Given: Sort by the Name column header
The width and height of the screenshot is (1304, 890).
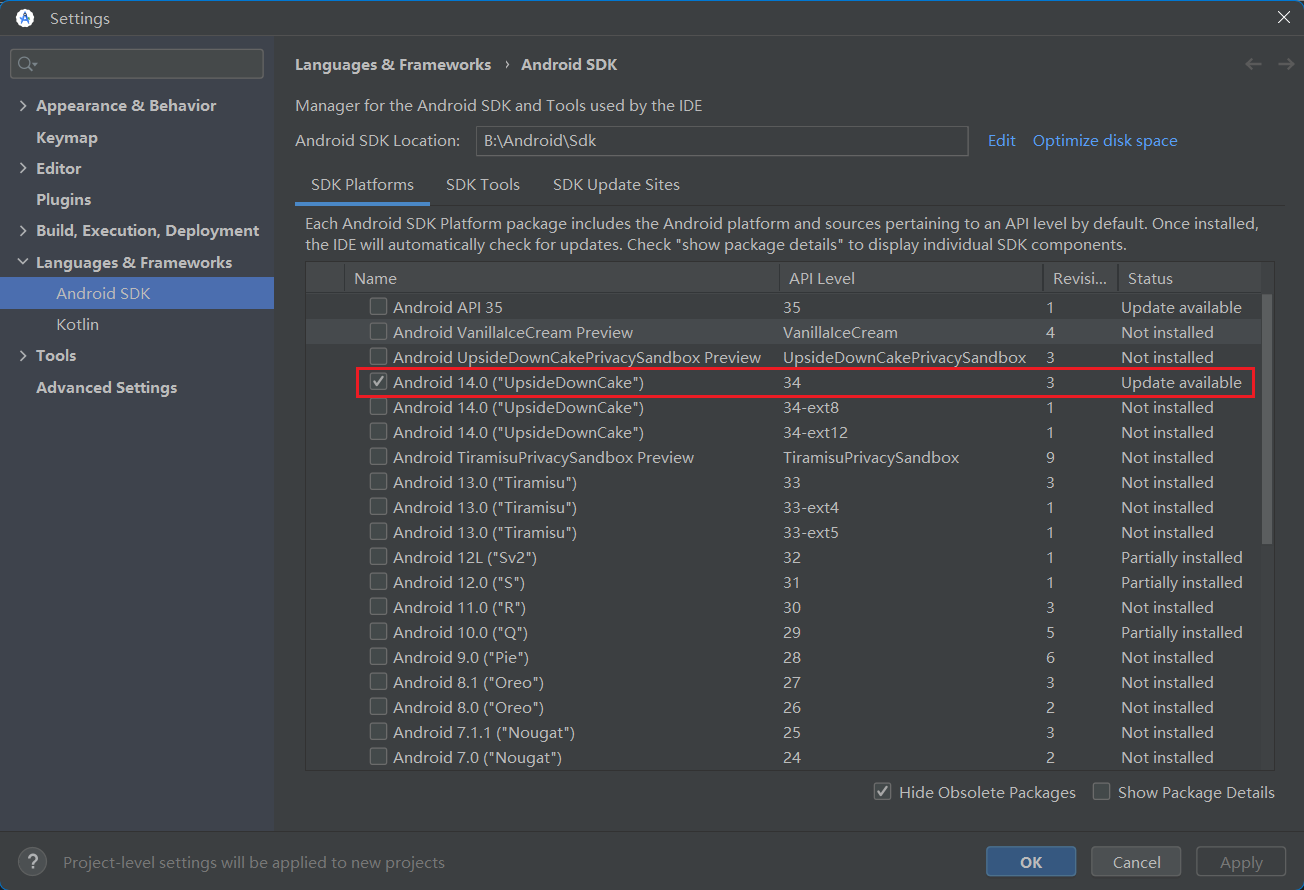Looking at the screenshot, I should click(x=561, y=278).
